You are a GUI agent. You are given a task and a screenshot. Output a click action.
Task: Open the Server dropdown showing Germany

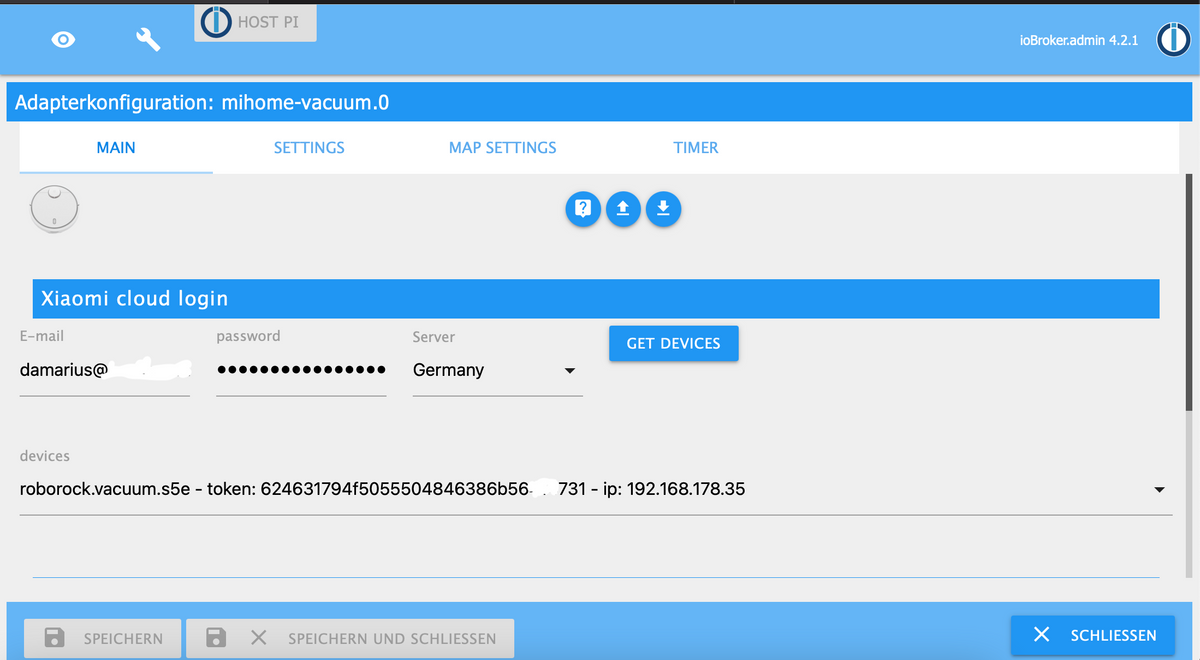click(497, 370)
